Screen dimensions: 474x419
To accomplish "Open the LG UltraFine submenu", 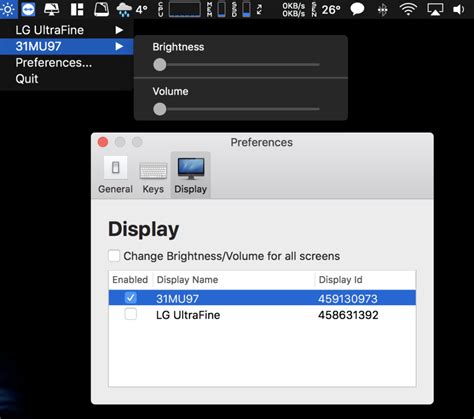I will [x=67, y=30].
